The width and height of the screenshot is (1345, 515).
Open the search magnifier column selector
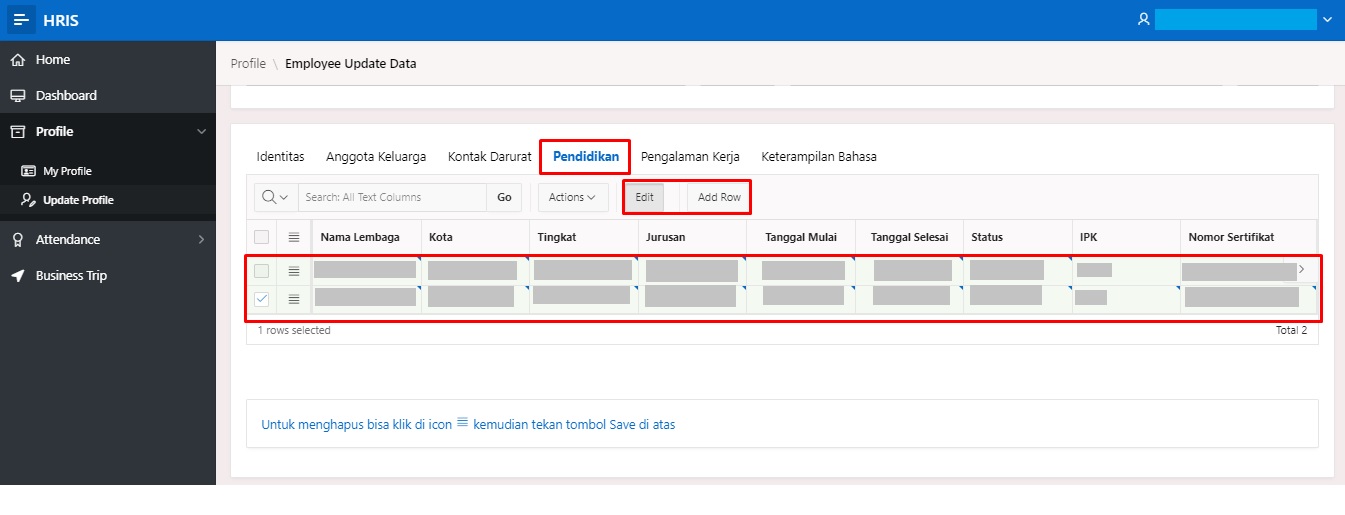click(x=275, y=197)
